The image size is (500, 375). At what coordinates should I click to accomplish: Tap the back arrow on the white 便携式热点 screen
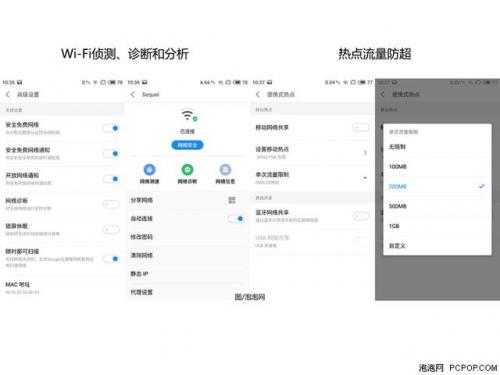258,94
